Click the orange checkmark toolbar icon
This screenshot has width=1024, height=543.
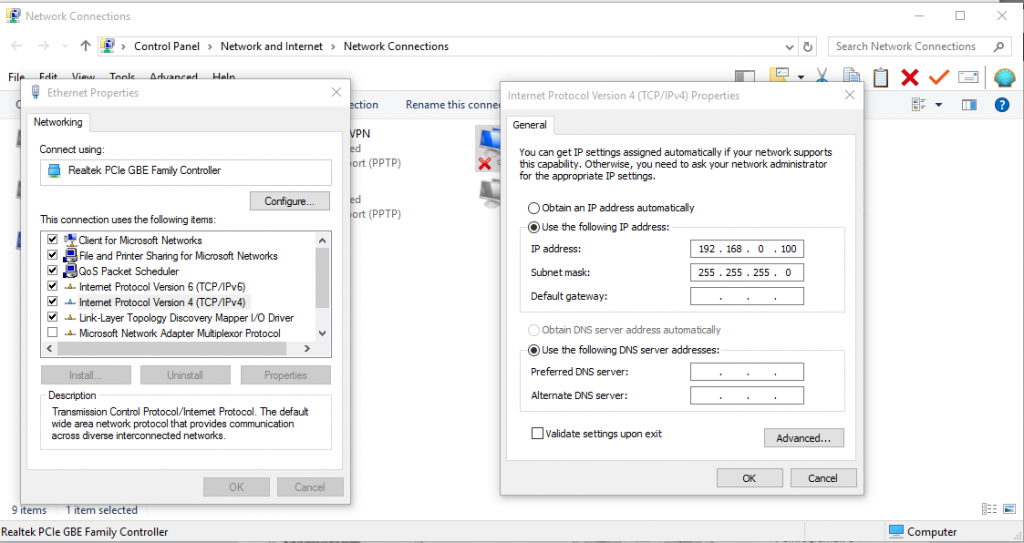(x=938, y=77)
